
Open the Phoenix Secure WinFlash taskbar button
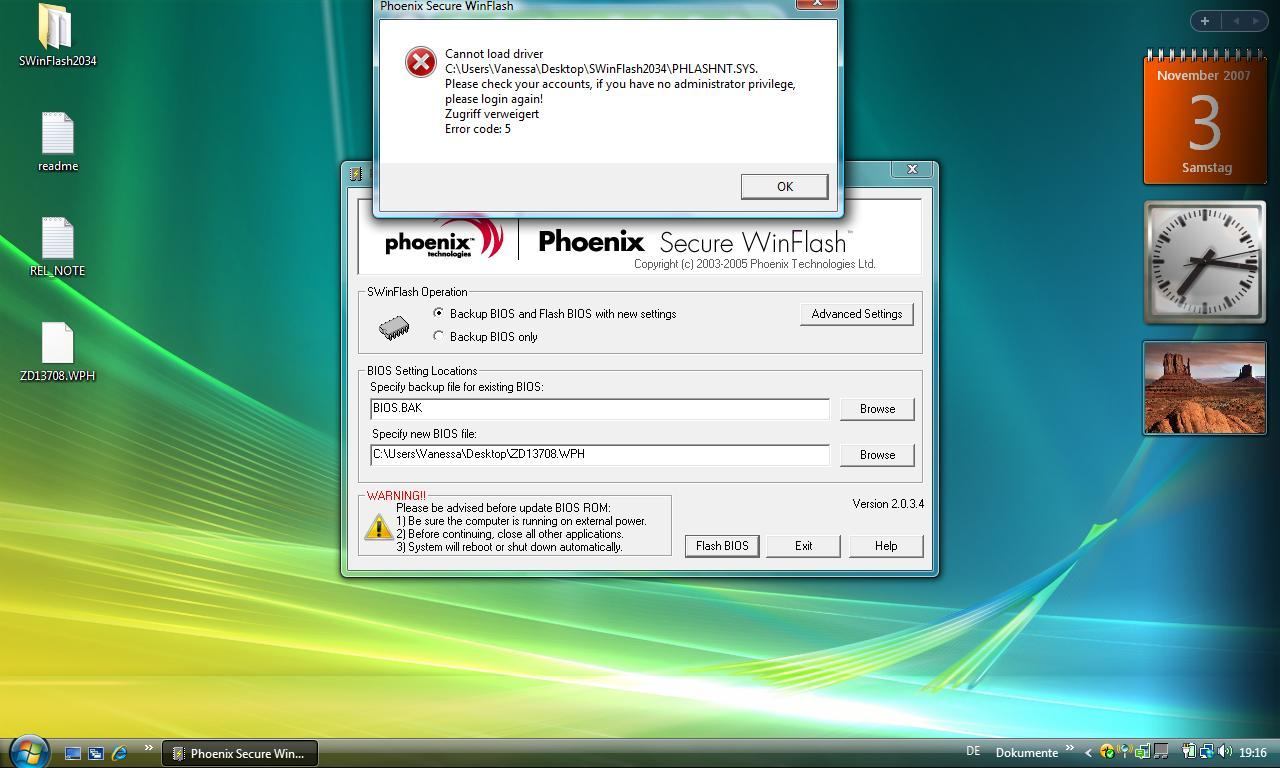(x=239, y=753)
